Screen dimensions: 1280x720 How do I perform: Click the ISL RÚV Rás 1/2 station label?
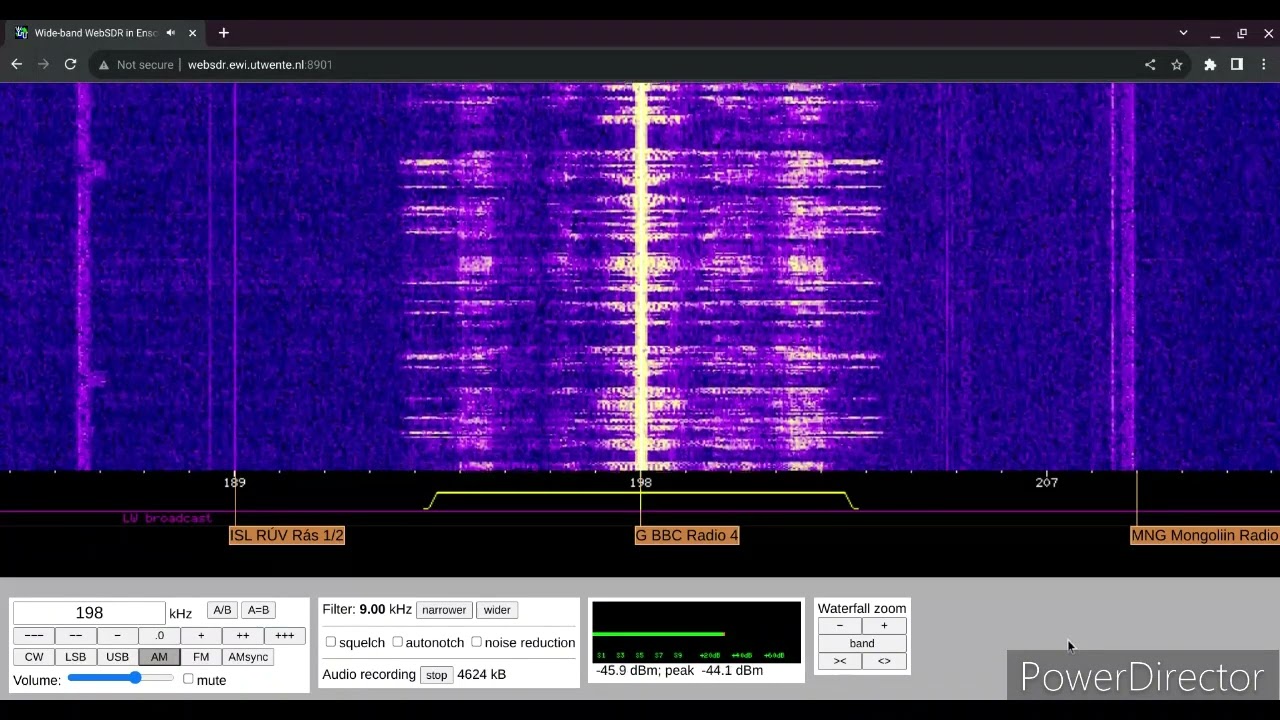click(x=287, y=536)
